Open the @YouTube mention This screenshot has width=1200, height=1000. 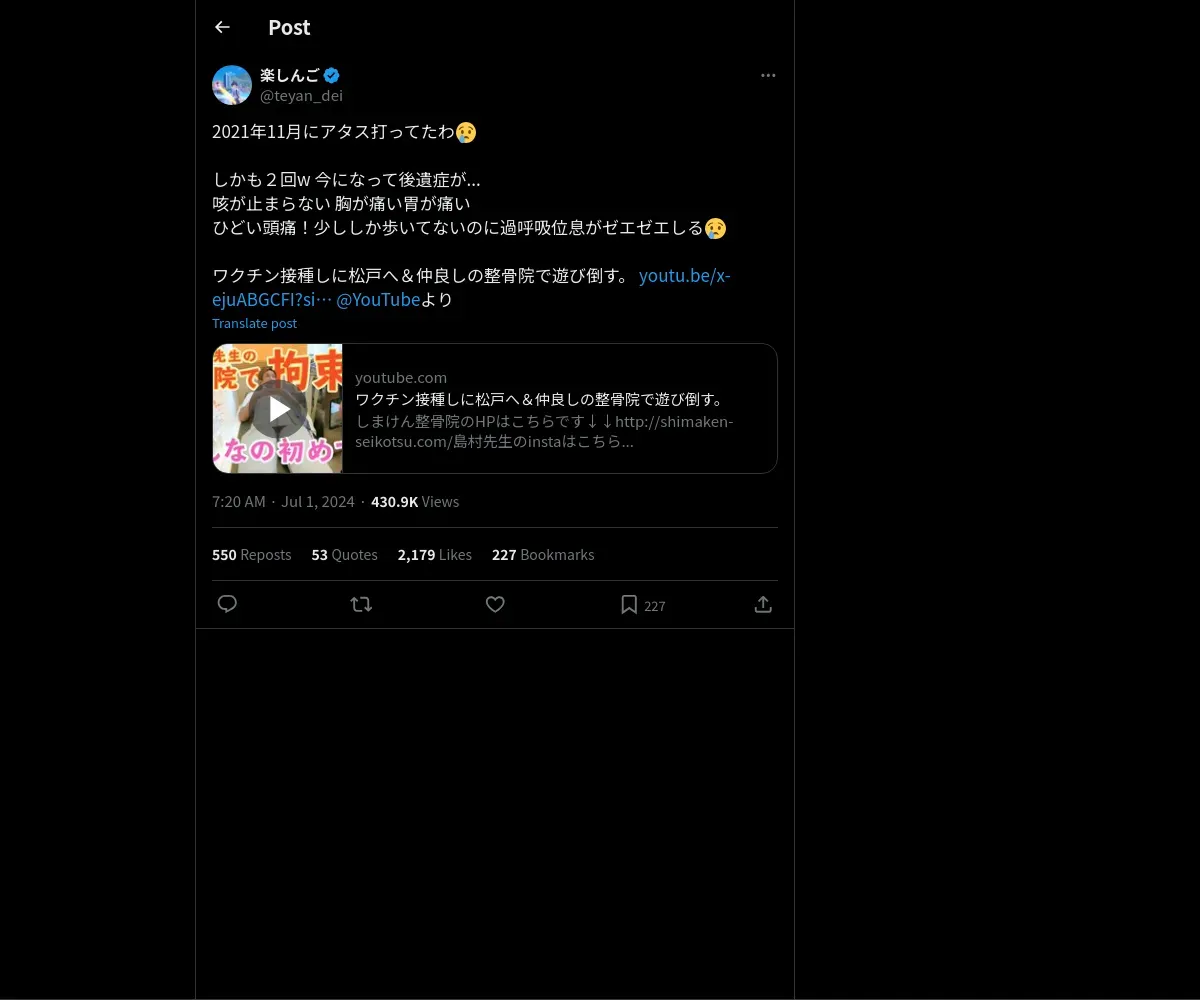pyautogui.click(x=378, y=299)
